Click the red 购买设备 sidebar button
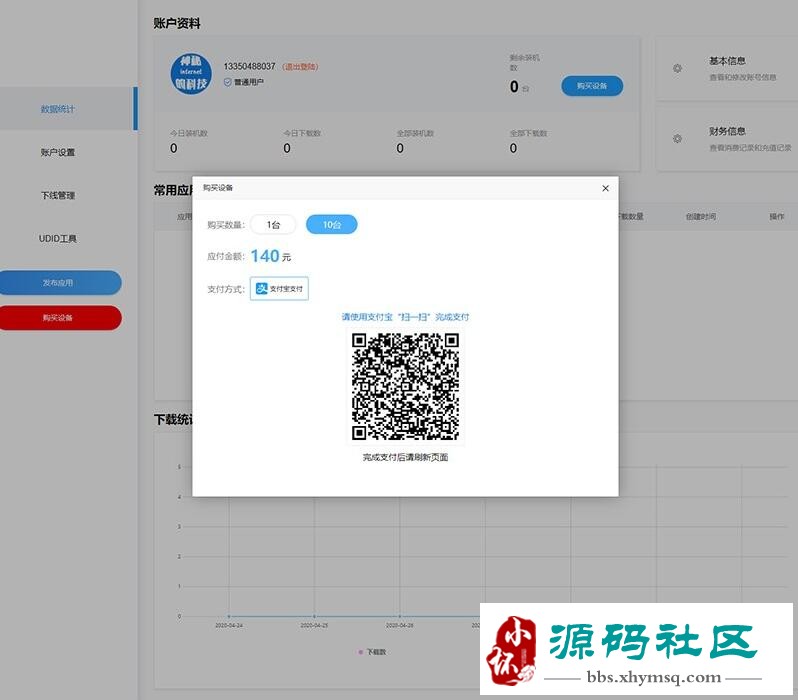798x700 pixels. pos(59,318)
